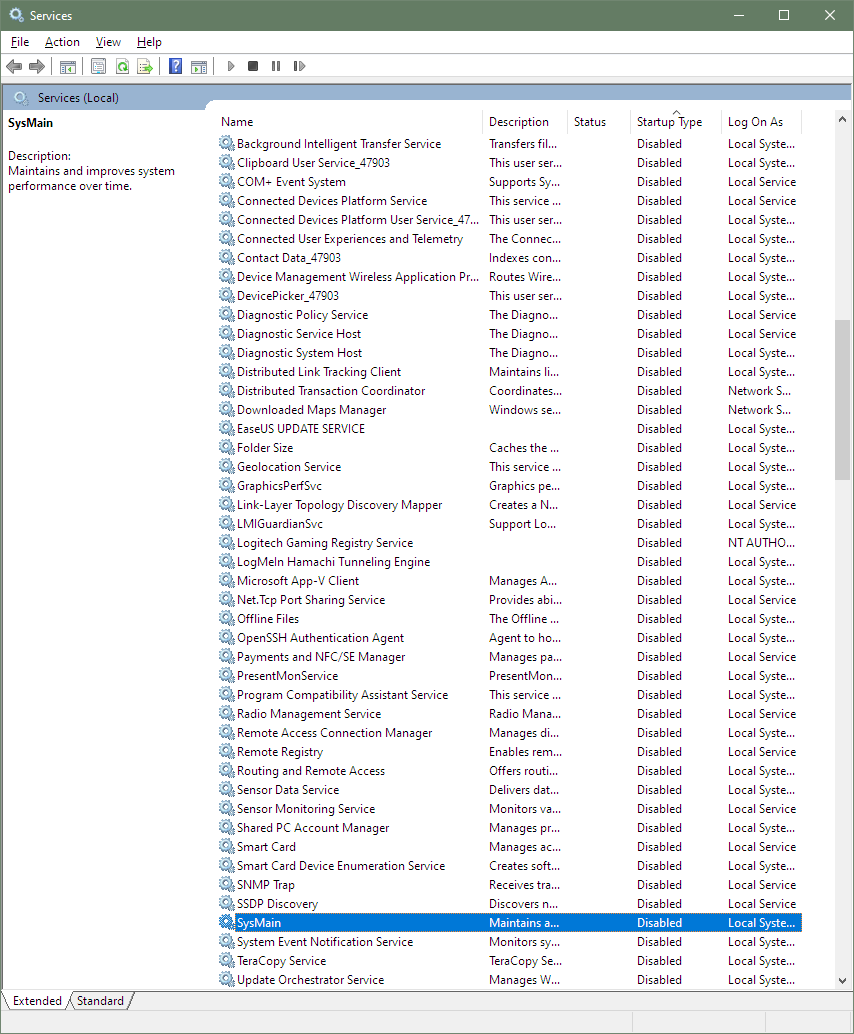The image size is (854, 1034).
Task: Click the scrollbar down arrow
Action: (842, 981)
